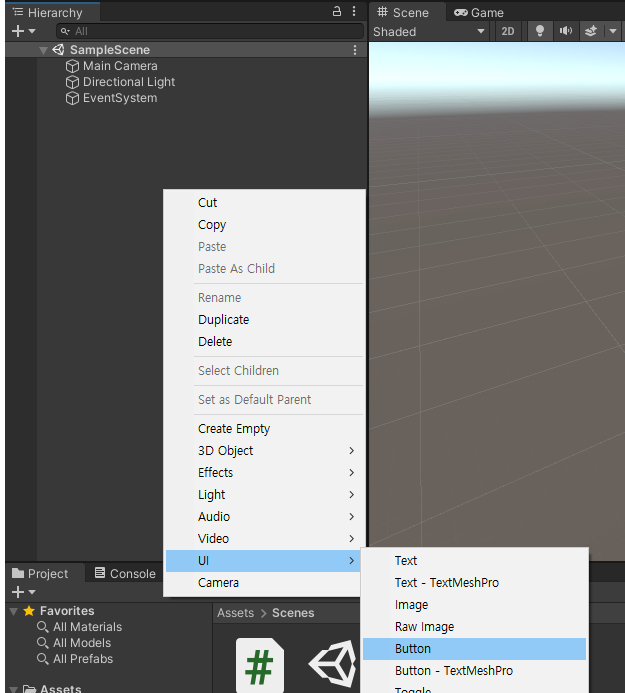Click the Assets breadcrumb link
Viewport: 625px width, 693px height.
tap(235, 613)
